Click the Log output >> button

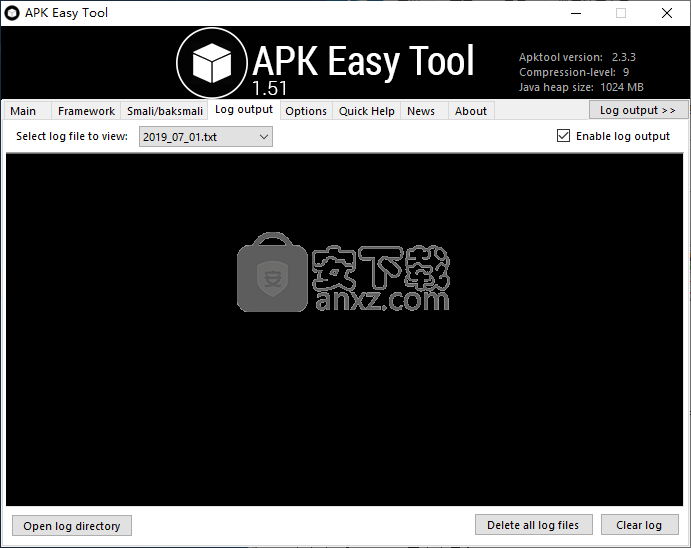point(638,110)
